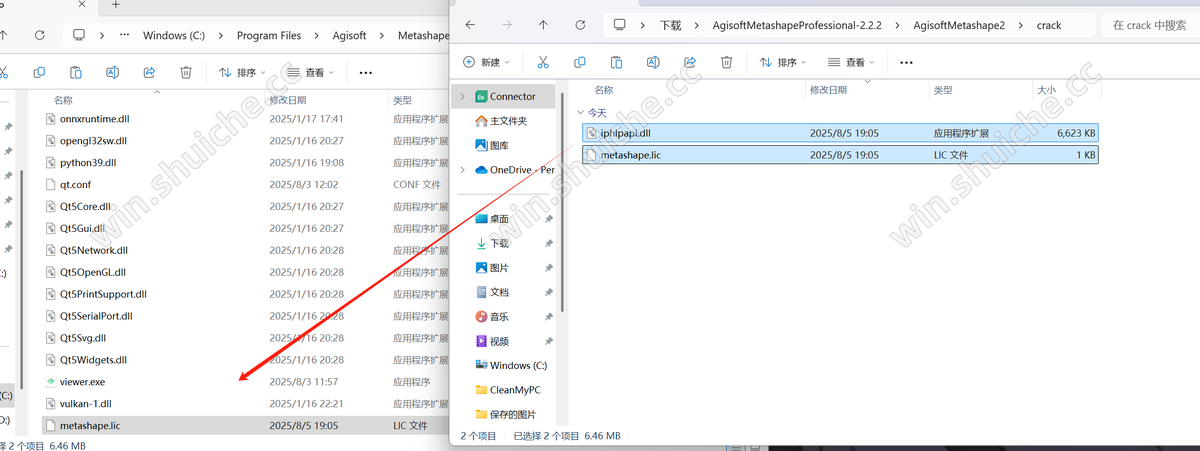Click Program Files breadcrumb in Metashape window
Image resolution: width=1200 pixels, height=451 pixels.
(269, 35)
